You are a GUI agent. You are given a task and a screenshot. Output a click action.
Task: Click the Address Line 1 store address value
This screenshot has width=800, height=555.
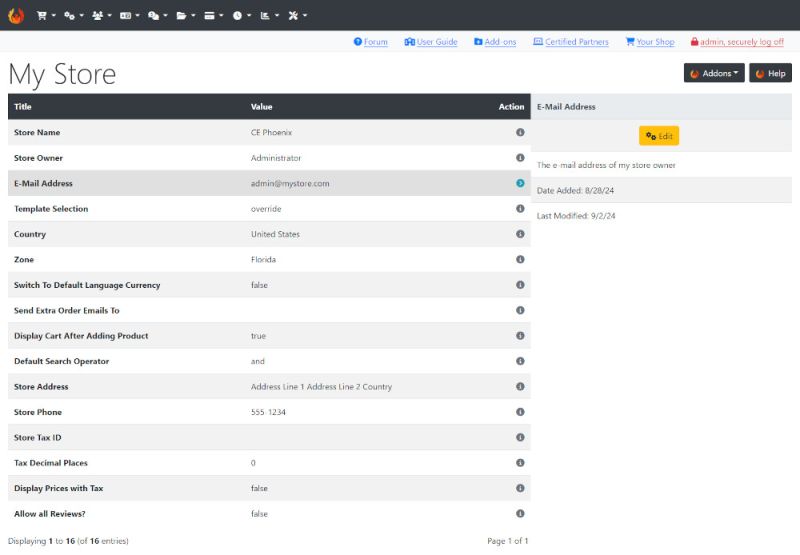(x=321, y=387)
